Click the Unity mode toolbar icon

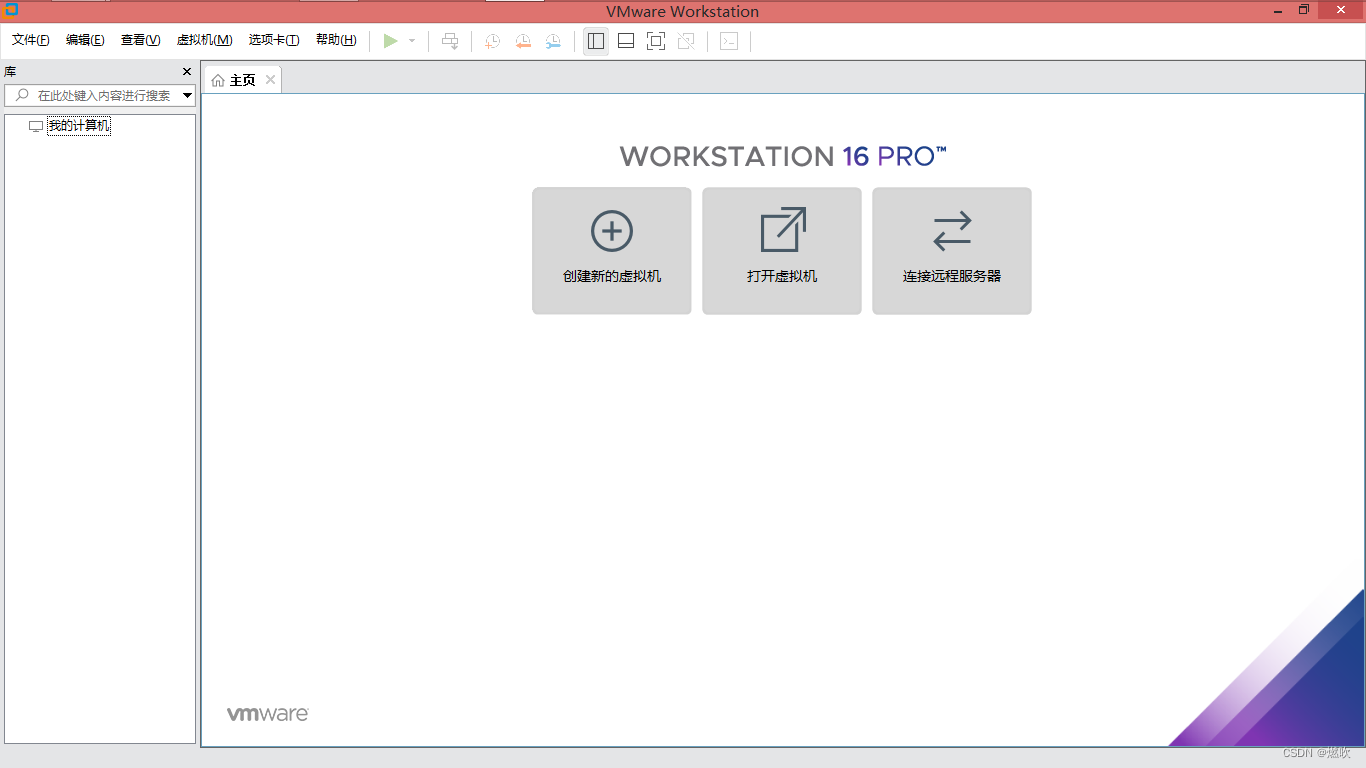click(x=686, y=41)
